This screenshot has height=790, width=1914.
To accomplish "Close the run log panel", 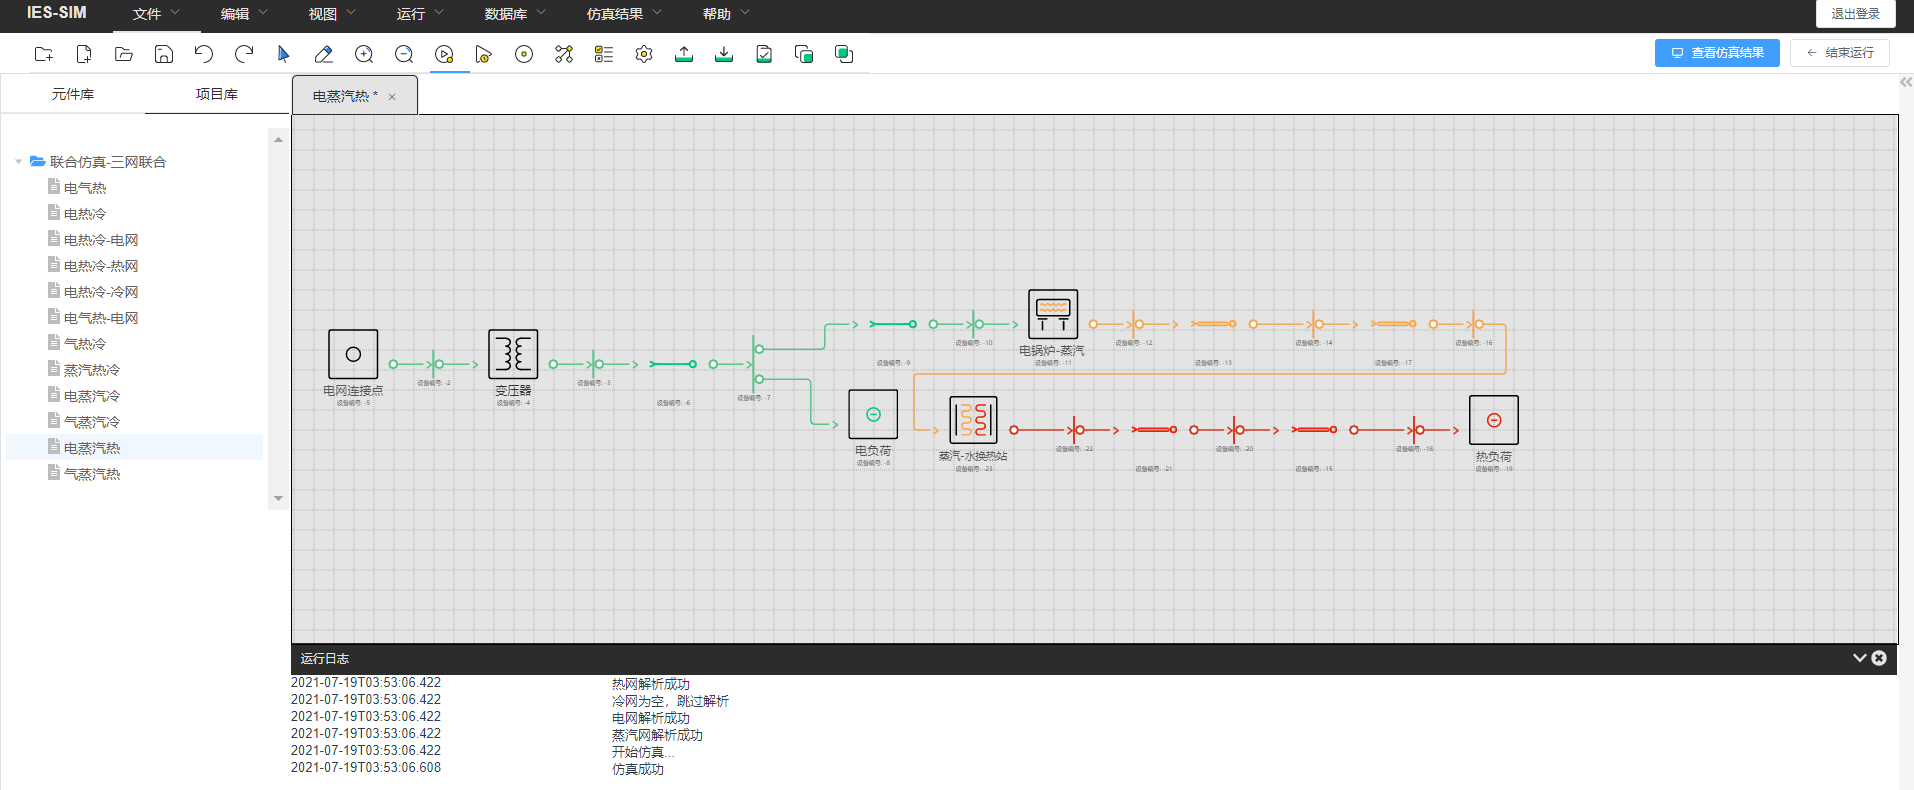I will pyautogui.click(x=1879, y=658).
